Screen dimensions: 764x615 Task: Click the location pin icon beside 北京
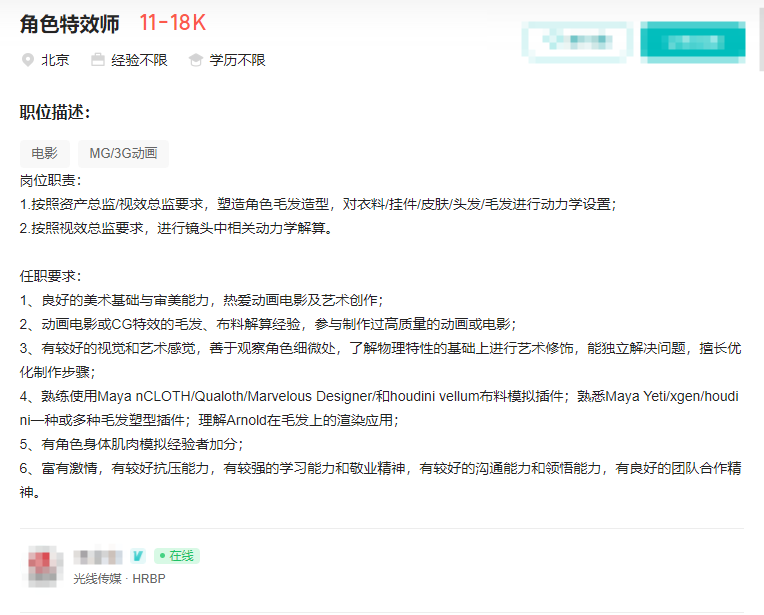(28, 60)
